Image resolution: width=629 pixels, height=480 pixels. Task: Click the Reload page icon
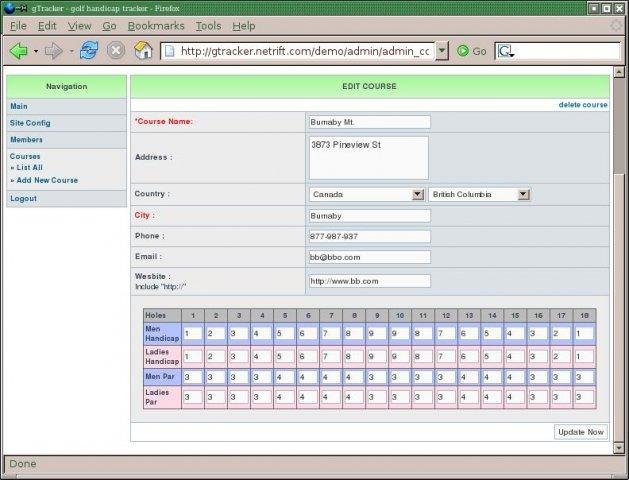89,51
